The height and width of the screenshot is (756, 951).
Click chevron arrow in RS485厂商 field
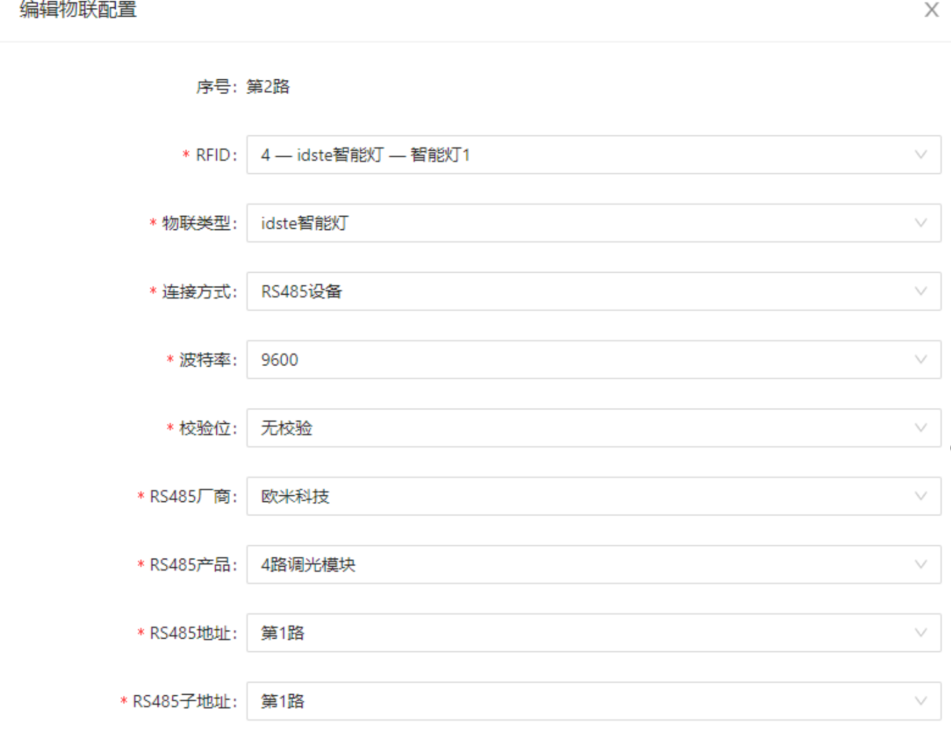pyautogui.click(x=921, y=496)
